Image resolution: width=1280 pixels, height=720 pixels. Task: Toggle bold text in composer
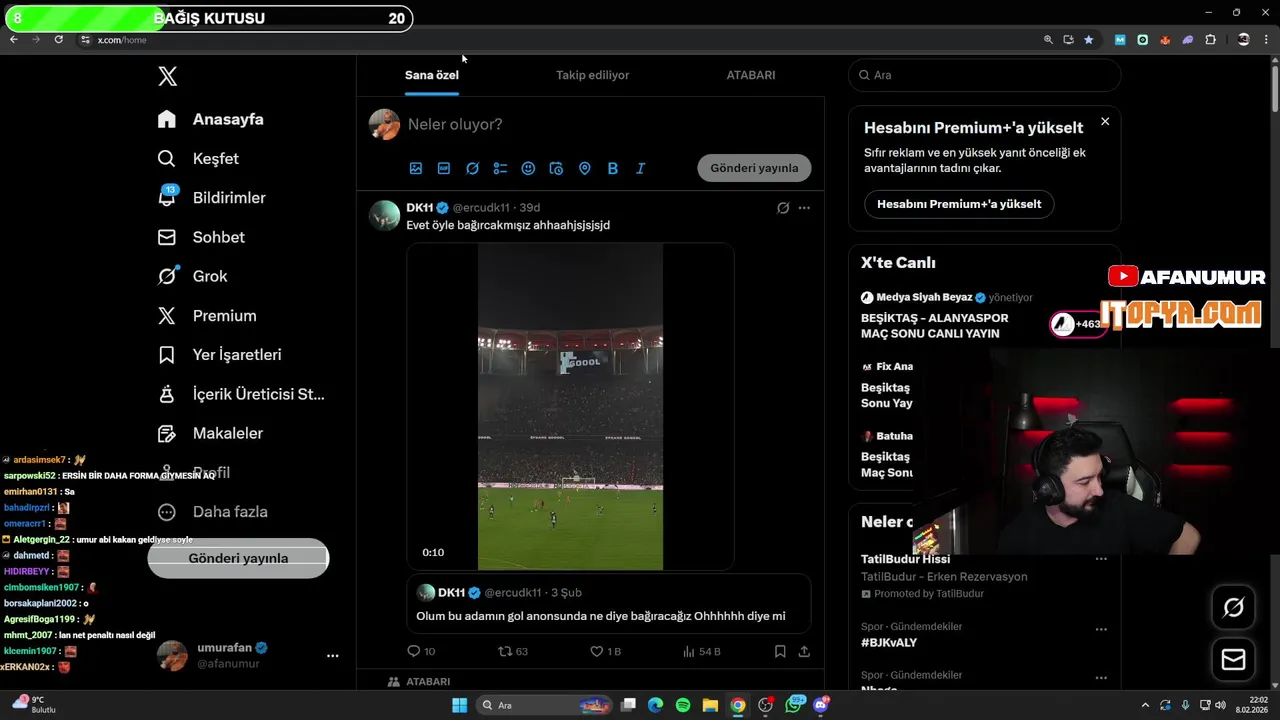pyautogui.click(x=613, y=168)
